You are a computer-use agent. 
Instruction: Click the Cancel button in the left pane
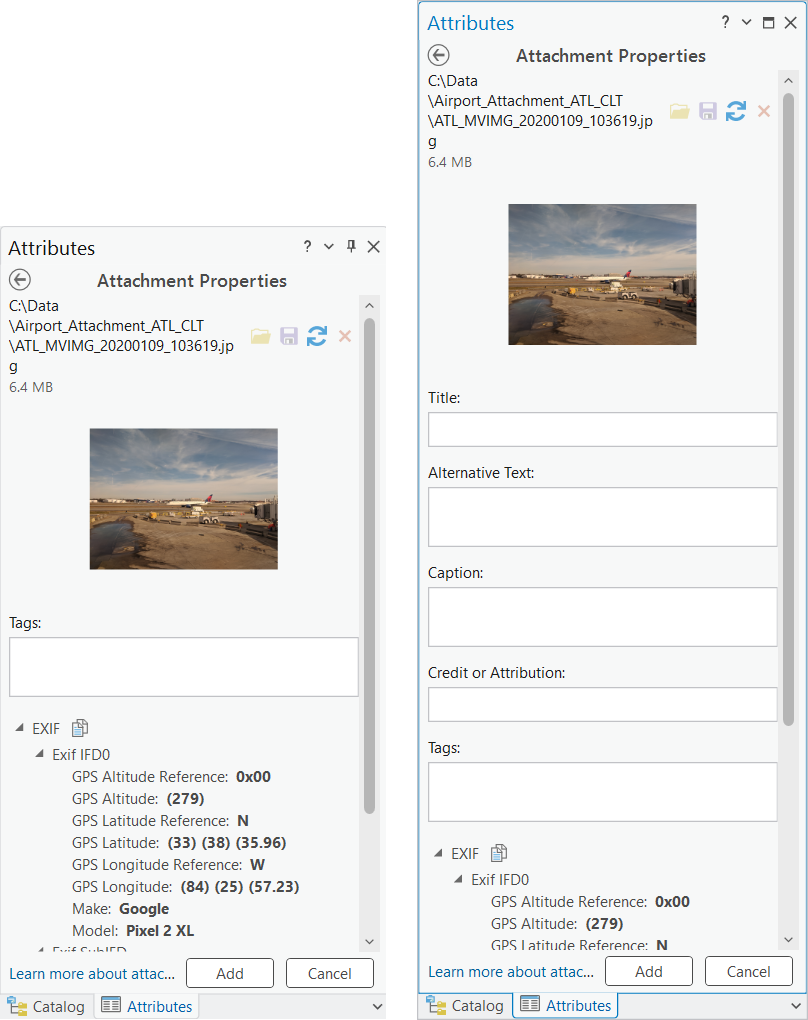point(330,973)
